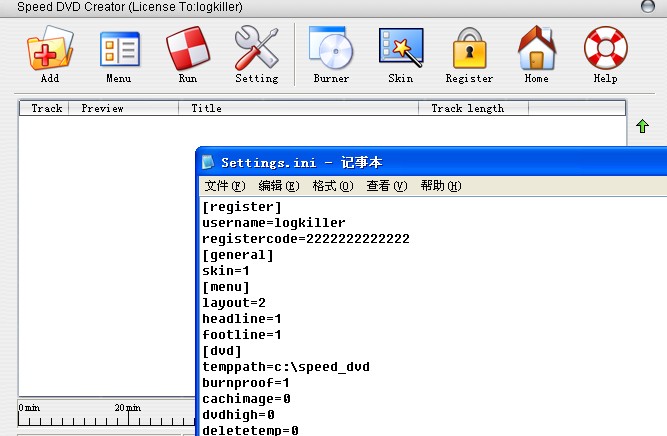Click the 20 min mark on the timeline
The width and height of the screenshot is (667, 436).
pyautogui.click(x=128, y=408)
